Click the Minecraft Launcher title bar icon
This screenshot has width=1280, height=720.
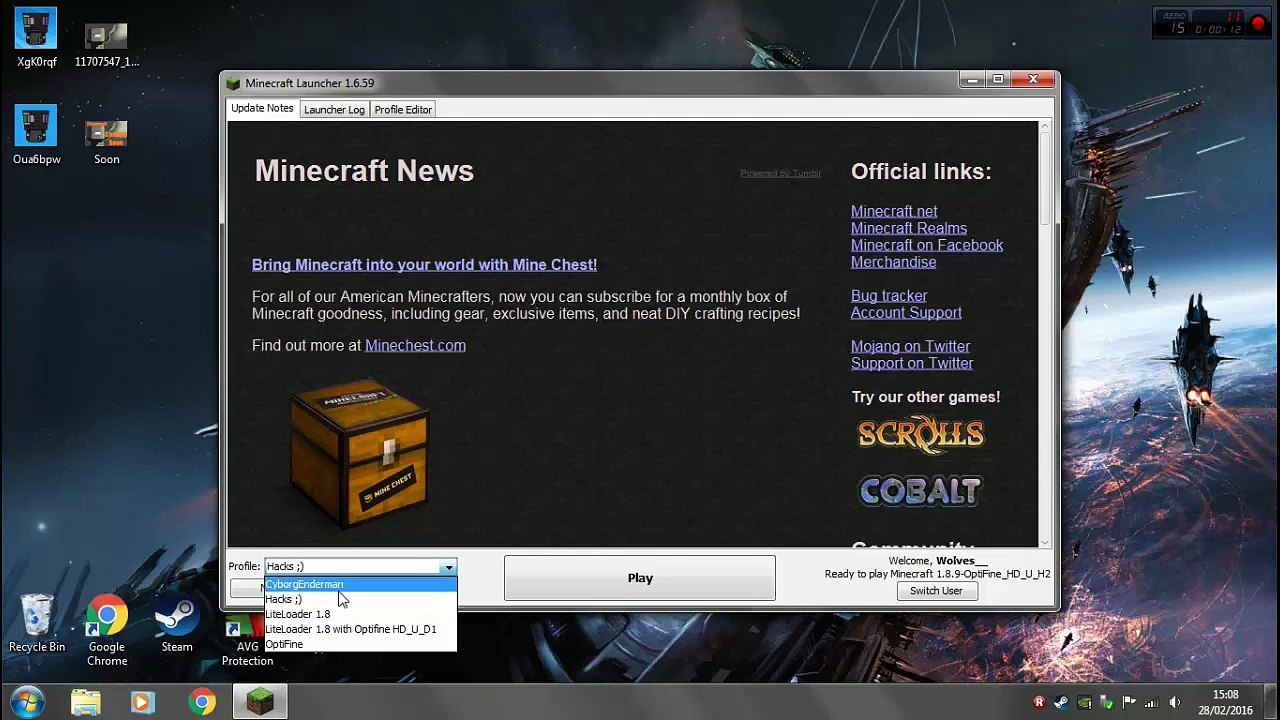233,83
